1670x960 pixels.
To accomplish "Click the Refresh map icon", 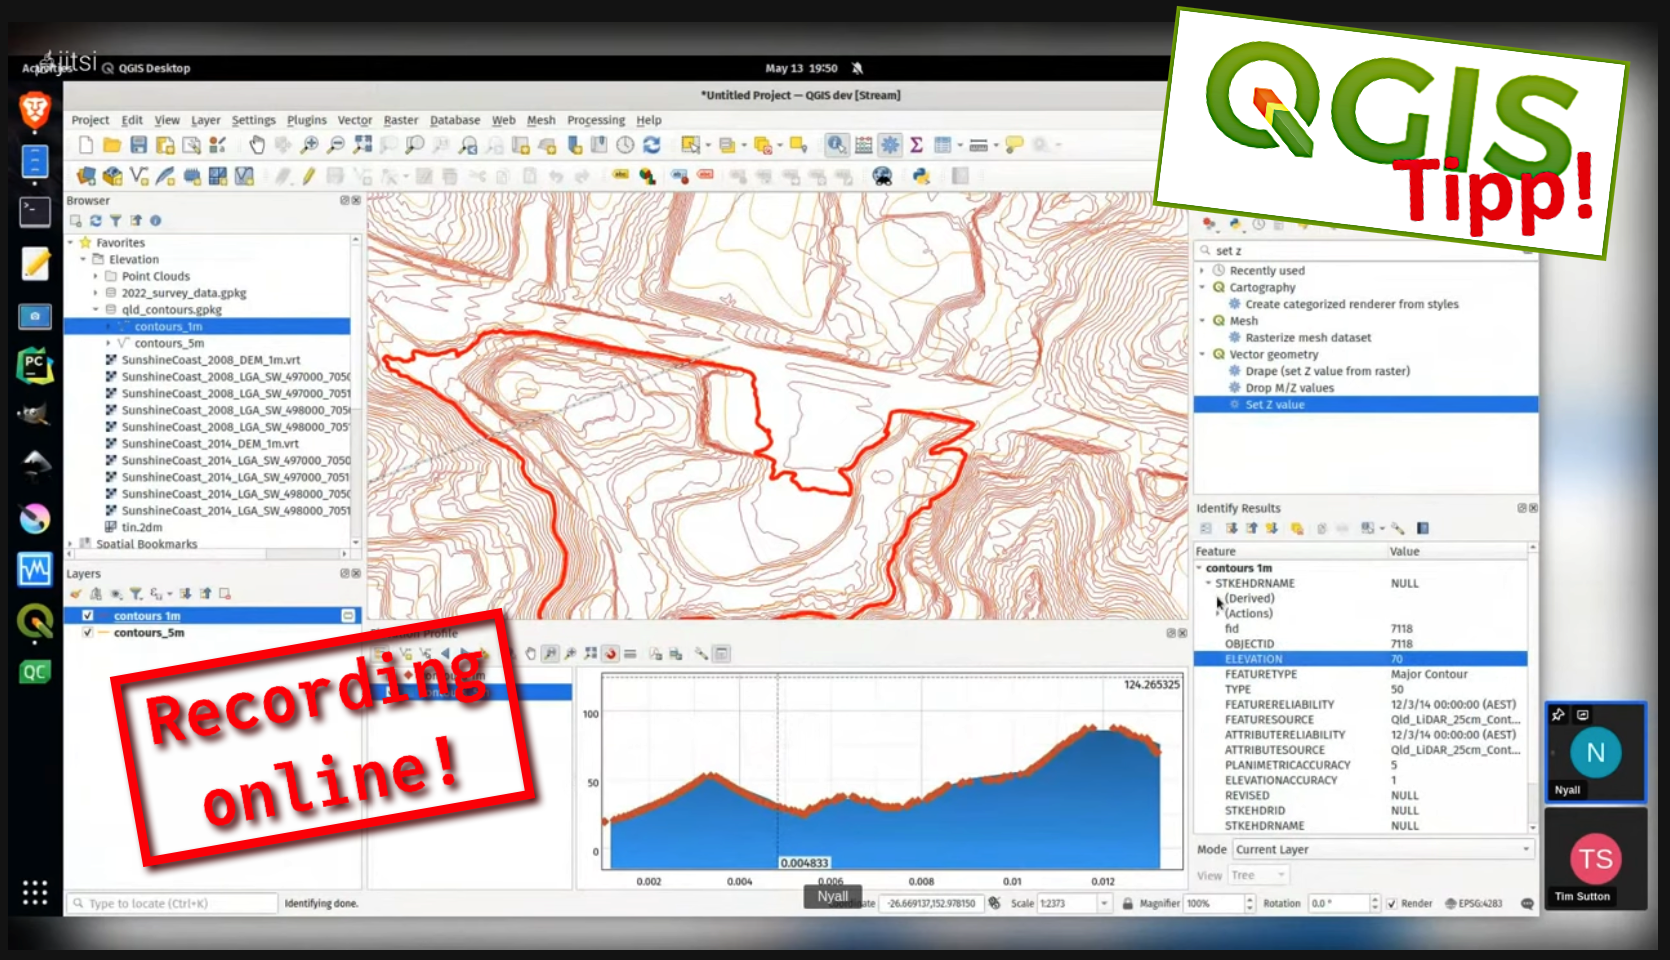I will coord(651,145).
